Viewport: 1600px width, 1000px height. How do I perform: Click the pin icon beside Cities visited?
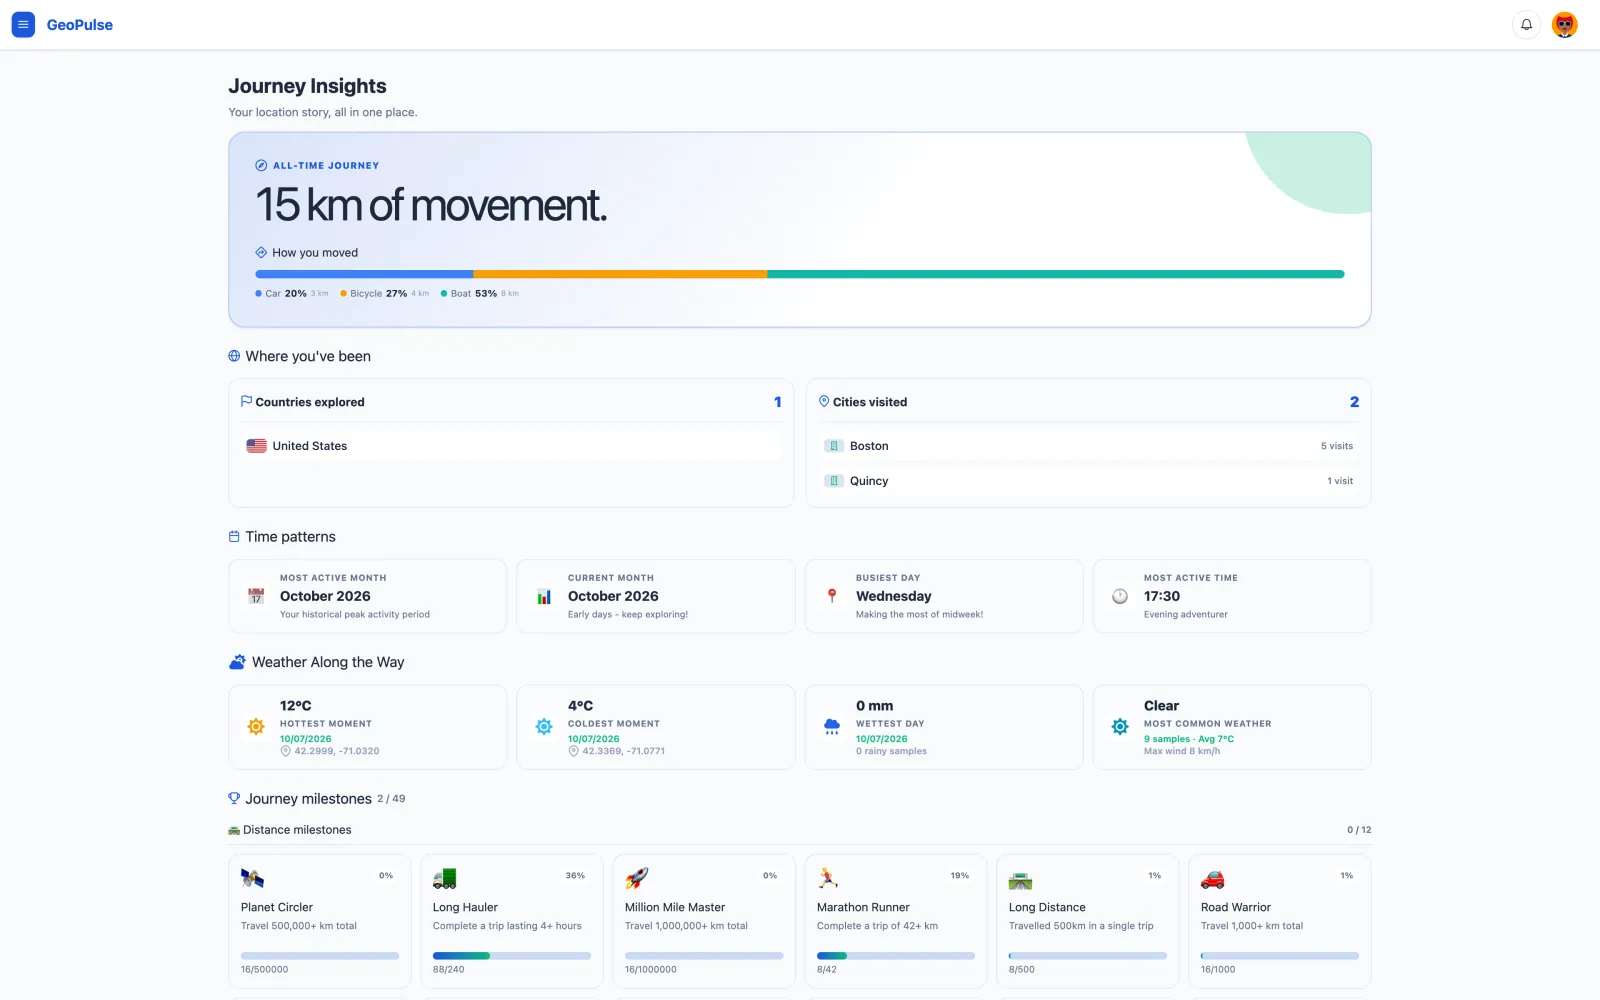tap(824, 401)
